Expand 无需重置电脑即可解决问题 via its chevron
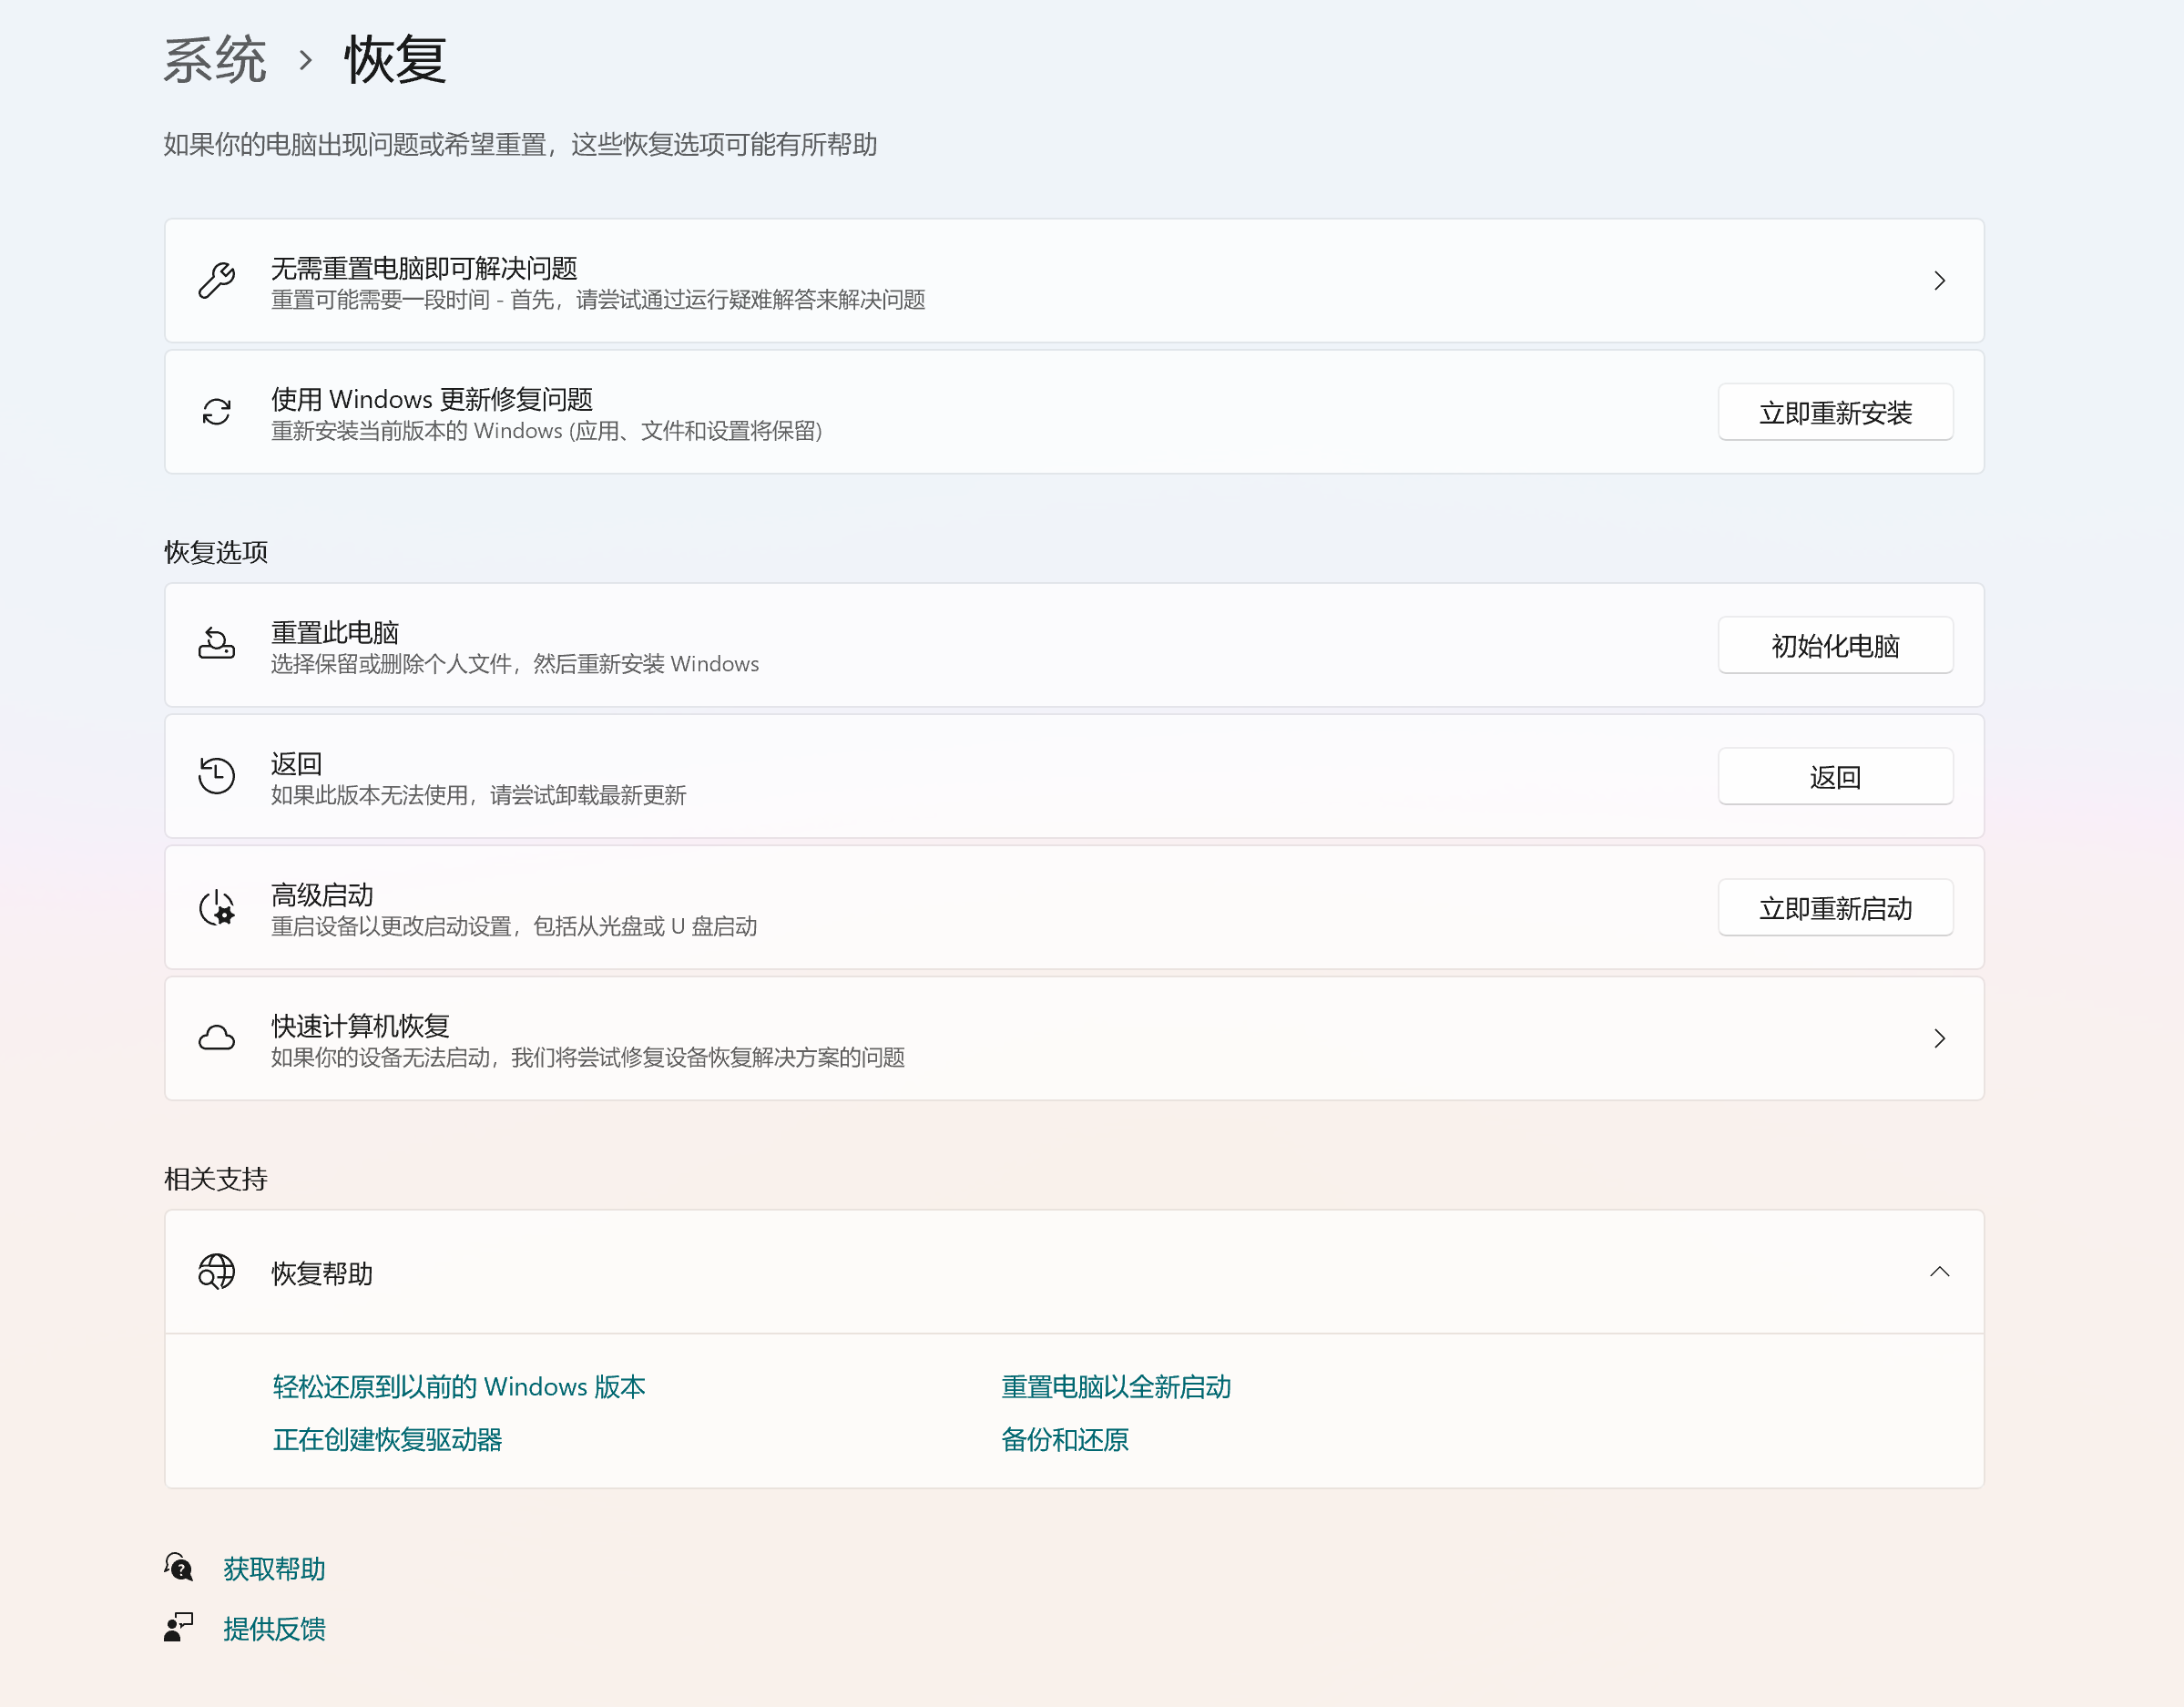Viewport: 2184px width, 1707px height. tap(1940, 281)
